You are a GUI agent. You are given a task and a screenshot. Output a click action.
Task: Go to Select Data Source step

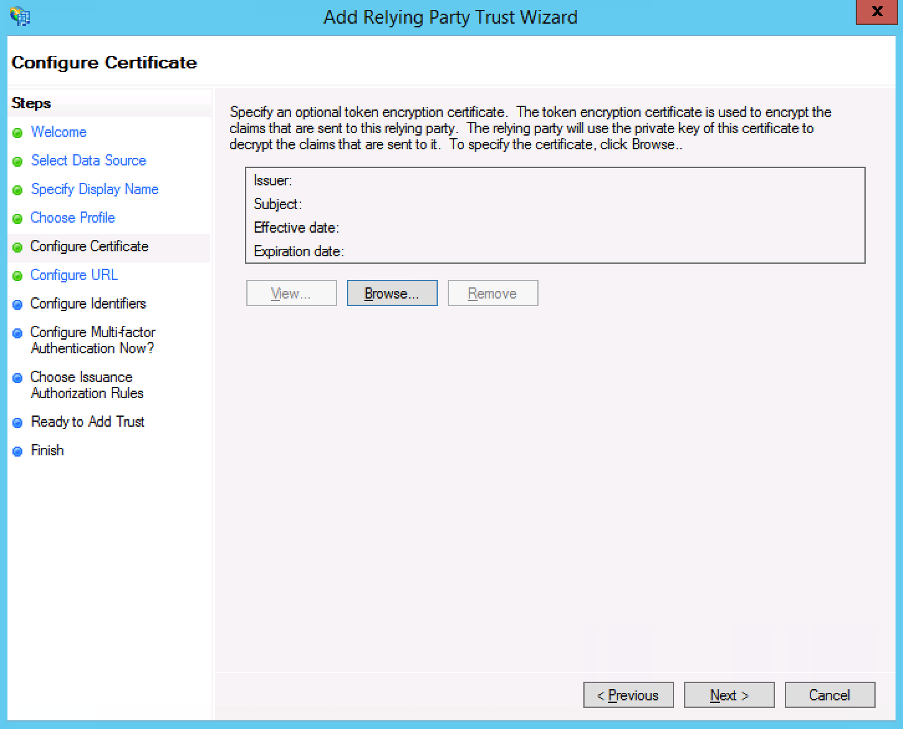[88, 160]
